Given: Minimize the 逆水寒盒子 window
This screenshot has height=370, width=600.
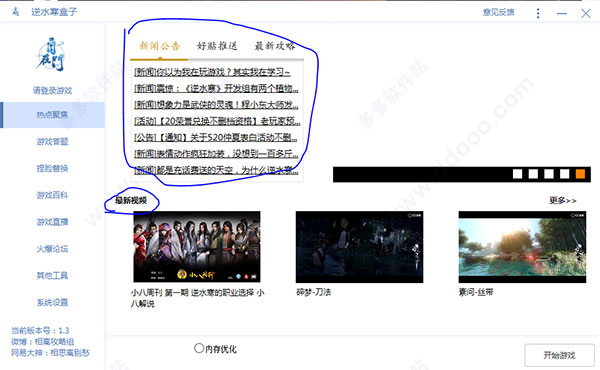Looking at the screenshot, I should pyautogui.click(x=561, y=13).
